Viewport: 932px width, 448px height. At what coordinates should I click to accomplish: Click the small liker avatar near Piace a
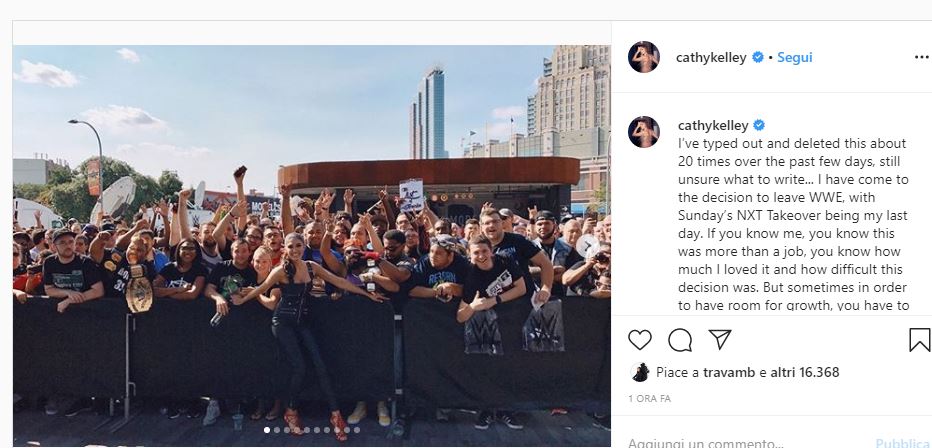pyautogui.click(x=640, y=373)
